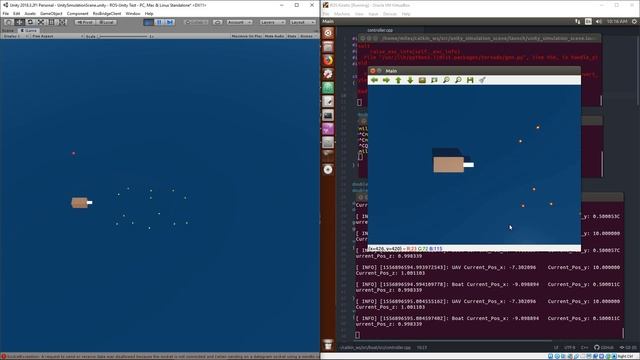
Task: Click the fit-to-window icon in Main viewer
Action: tap(434, 80)
